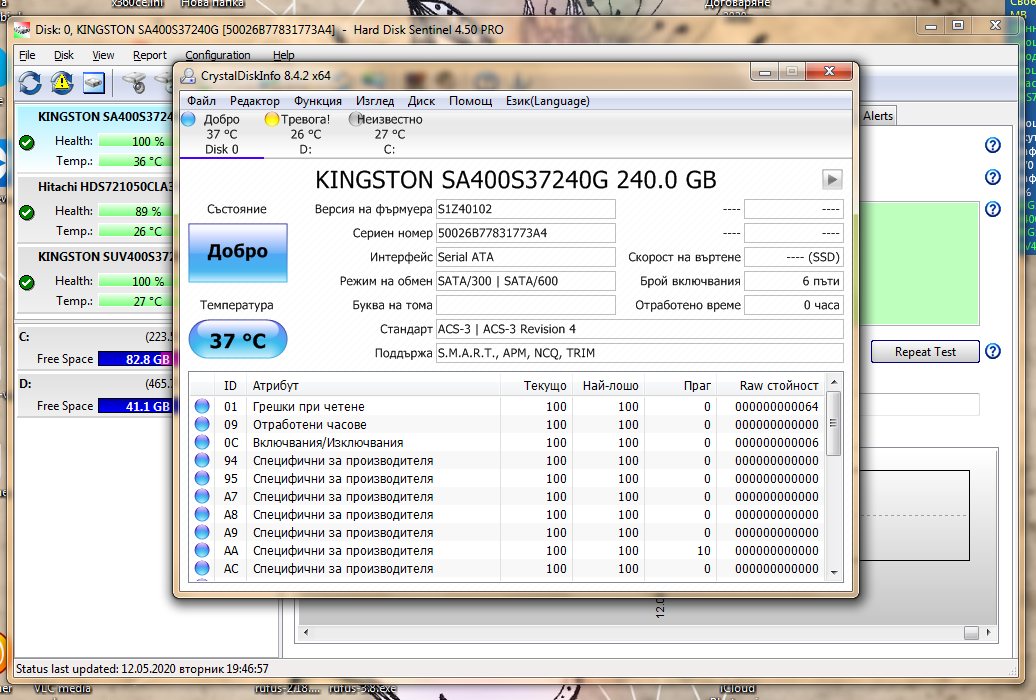Viewport: 1036px width, 700px height.
Task: Open Hard Disk Sentinel Disk menu
Action: click(x=63, y=55)
